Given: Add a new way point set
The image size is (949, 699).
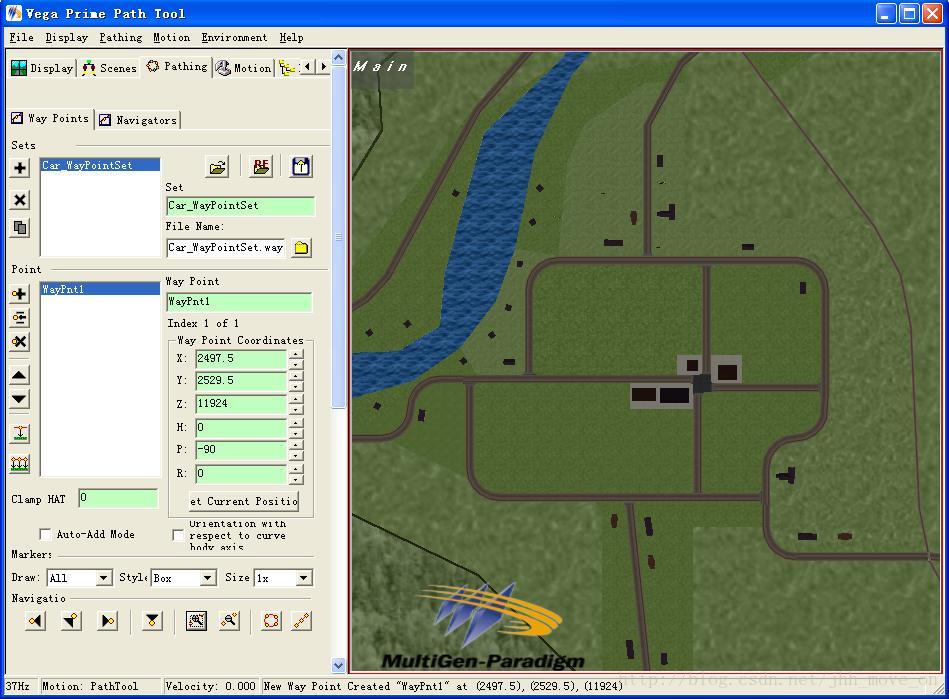Looking at the screenshot, I should pyautogui.click(x=19, y=168).
